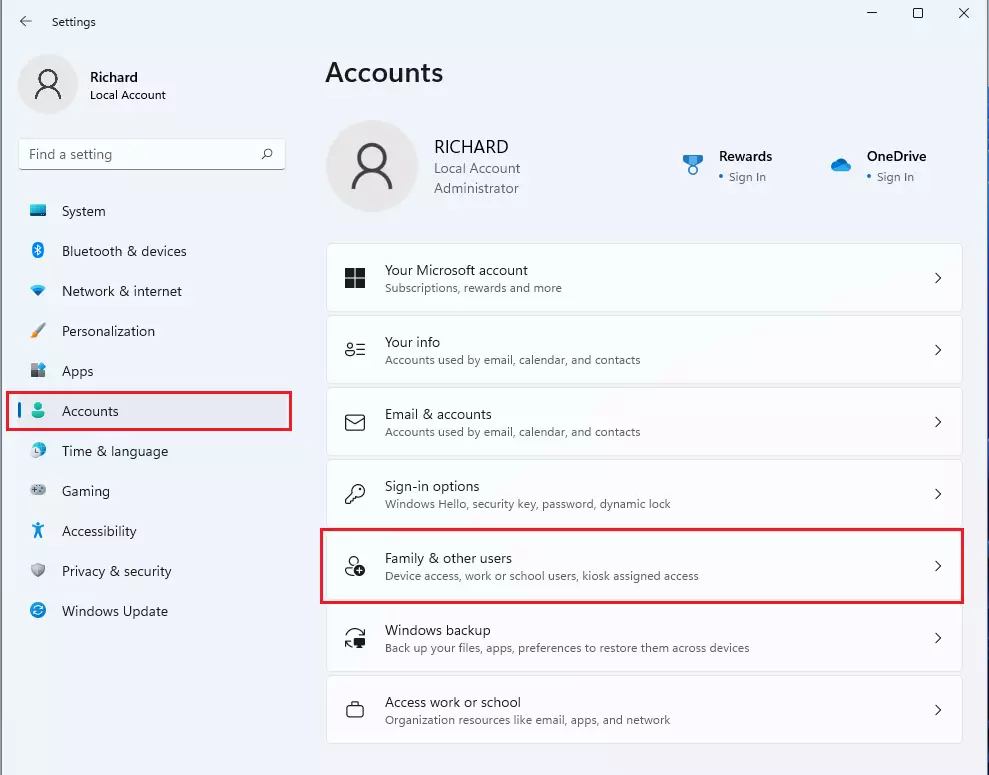Expand the Access work or school chevron

click(x=938, y=709)
